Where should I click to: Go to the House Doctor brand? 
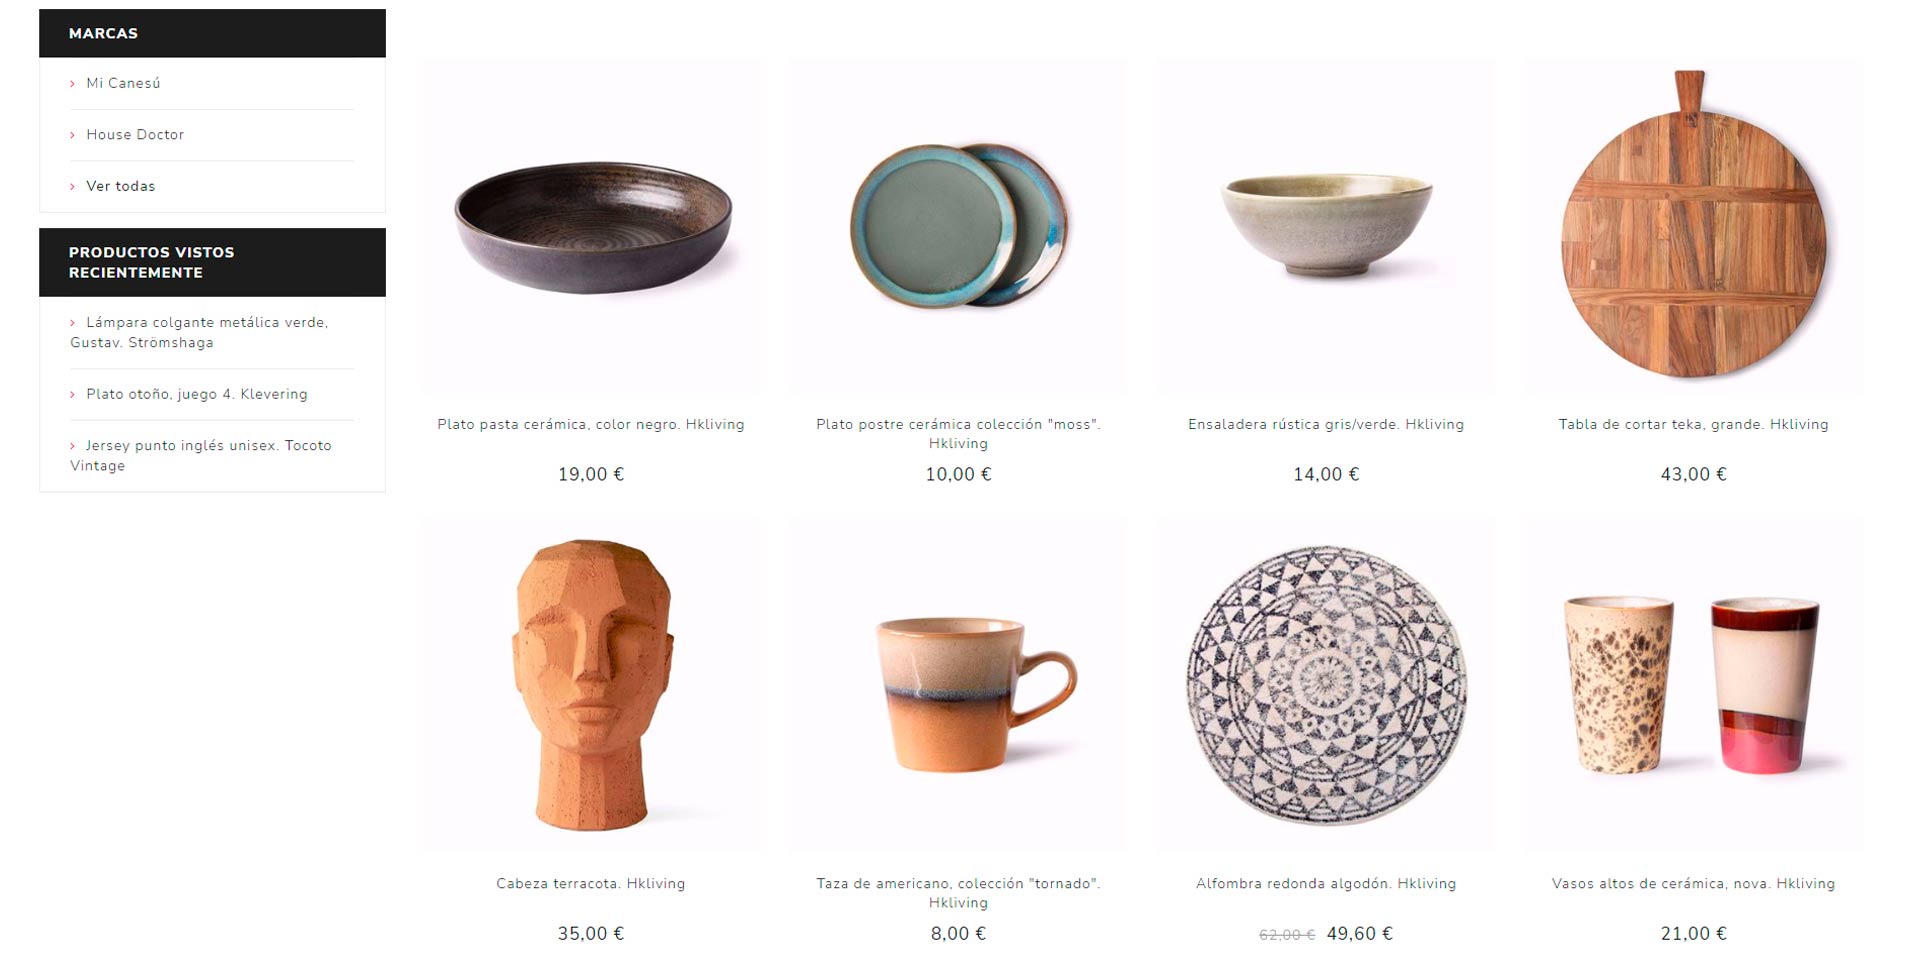click(135, 134)
